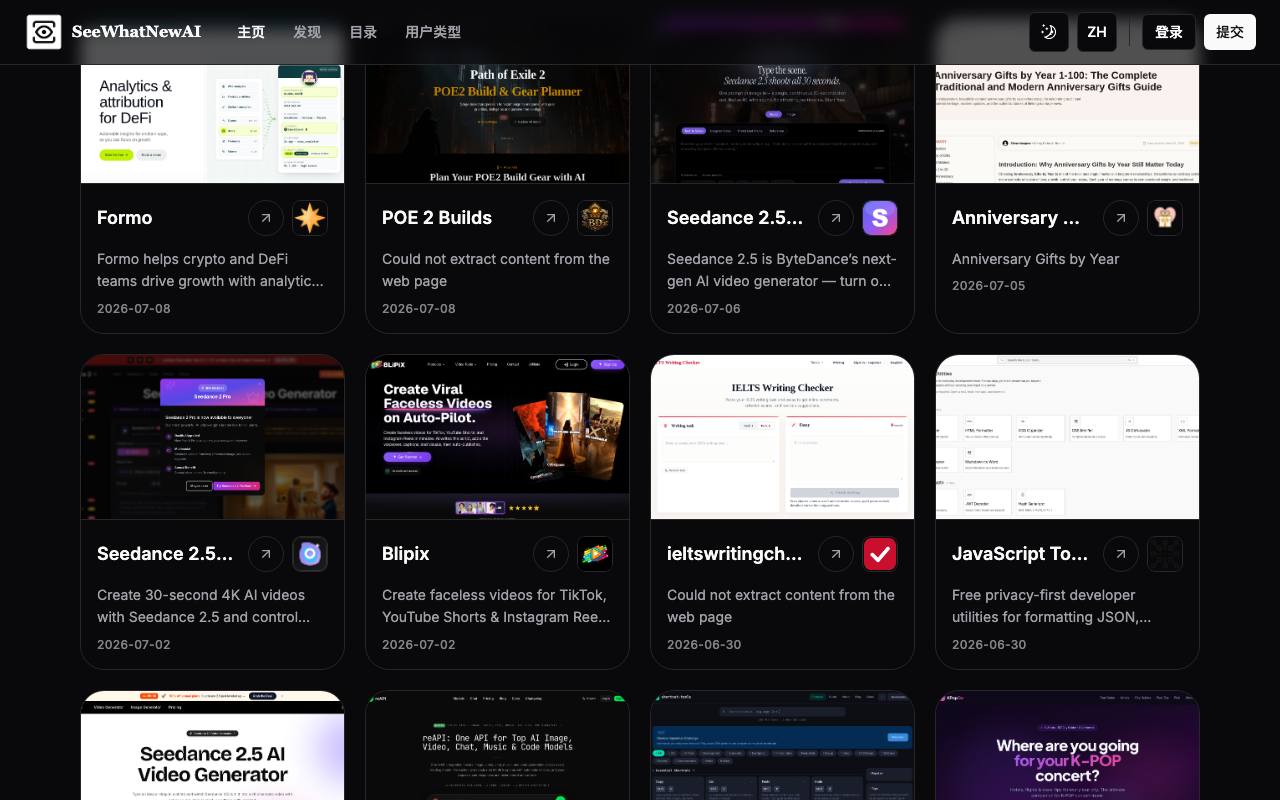The height and width of the screenshot is (800, 1280).
Task: Open the Seedance 2.5 AI Video Generator thumbnail
Action: point(212,745)
